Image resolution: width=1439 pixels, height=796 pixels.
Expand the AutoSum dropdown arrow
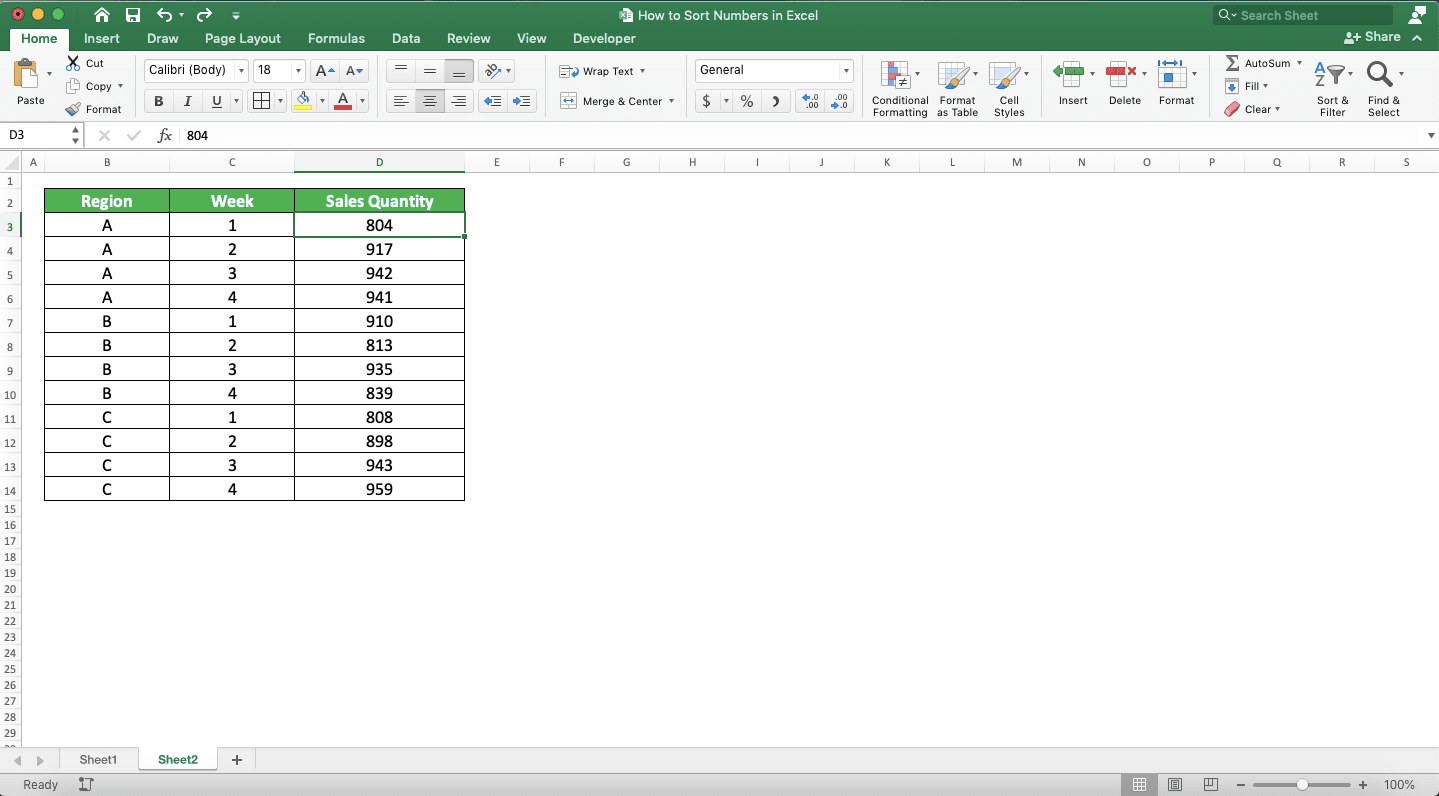(x=1299, y=63)
